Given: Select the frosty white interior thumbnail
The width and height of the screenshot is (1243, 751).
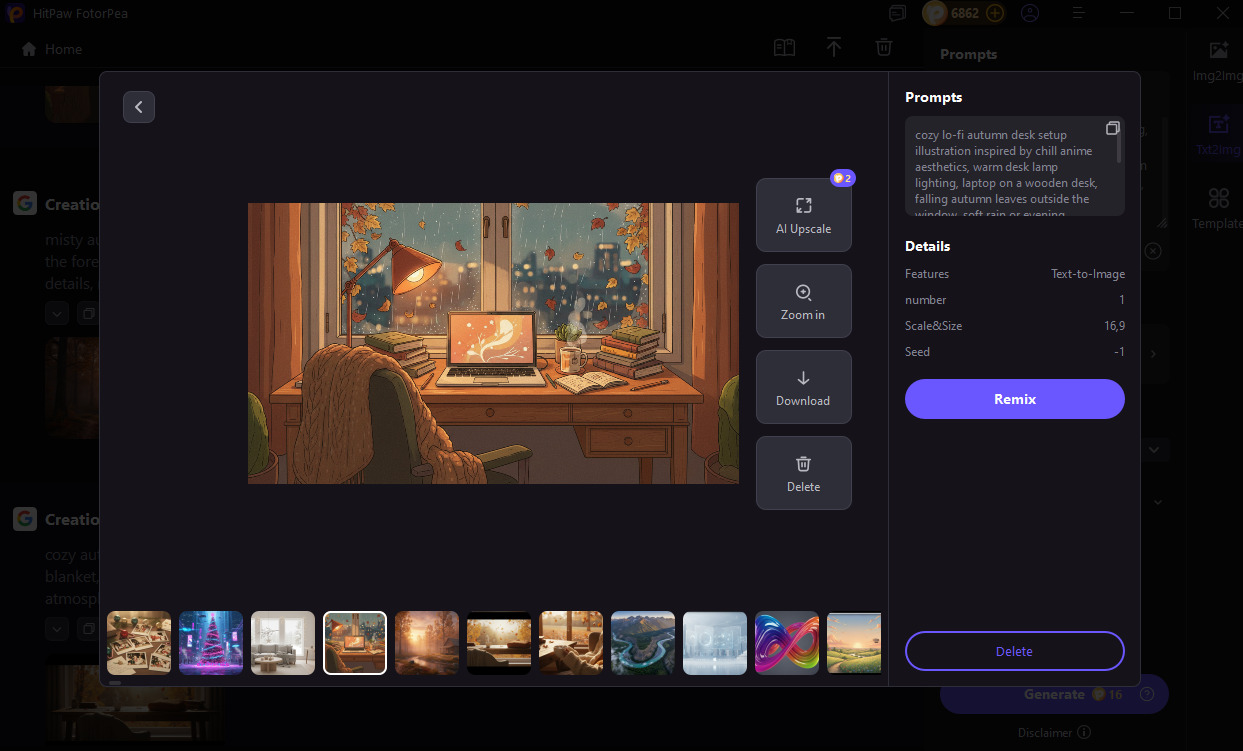Looking at the screenshot, I should pos(715,643).
